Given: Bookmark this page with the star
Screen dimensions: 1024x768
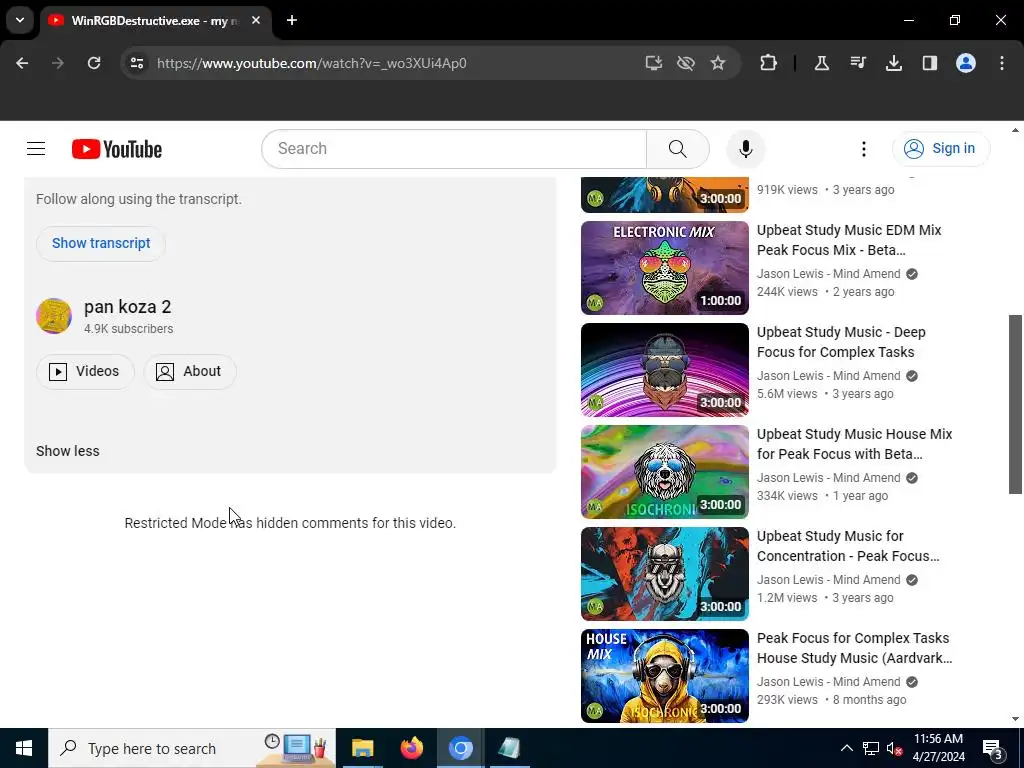Looking at the screenshot, I should click(x=718, y=63).
